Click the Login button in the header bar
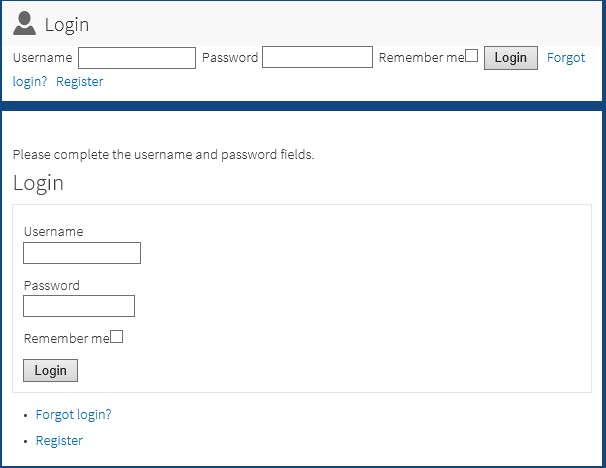The image size is (606, 468). coord(511,58)
